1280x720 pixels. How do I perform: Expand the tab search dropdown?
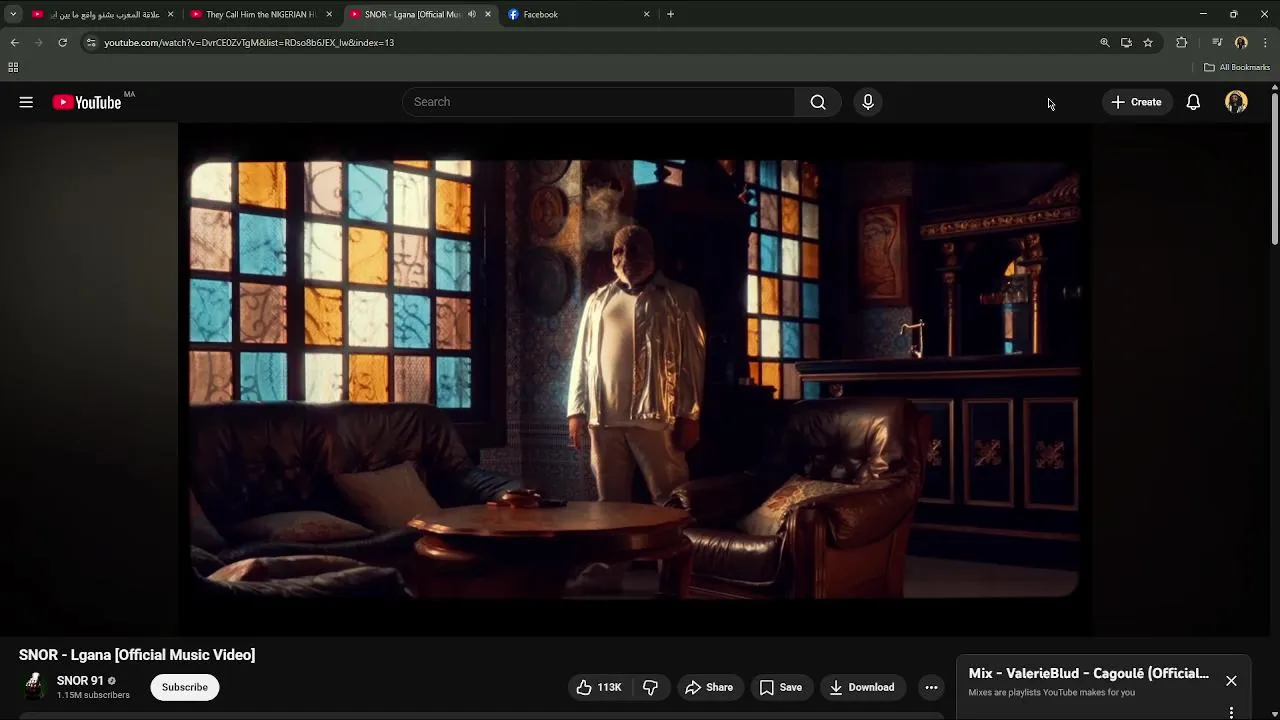(x=13, y=14)
